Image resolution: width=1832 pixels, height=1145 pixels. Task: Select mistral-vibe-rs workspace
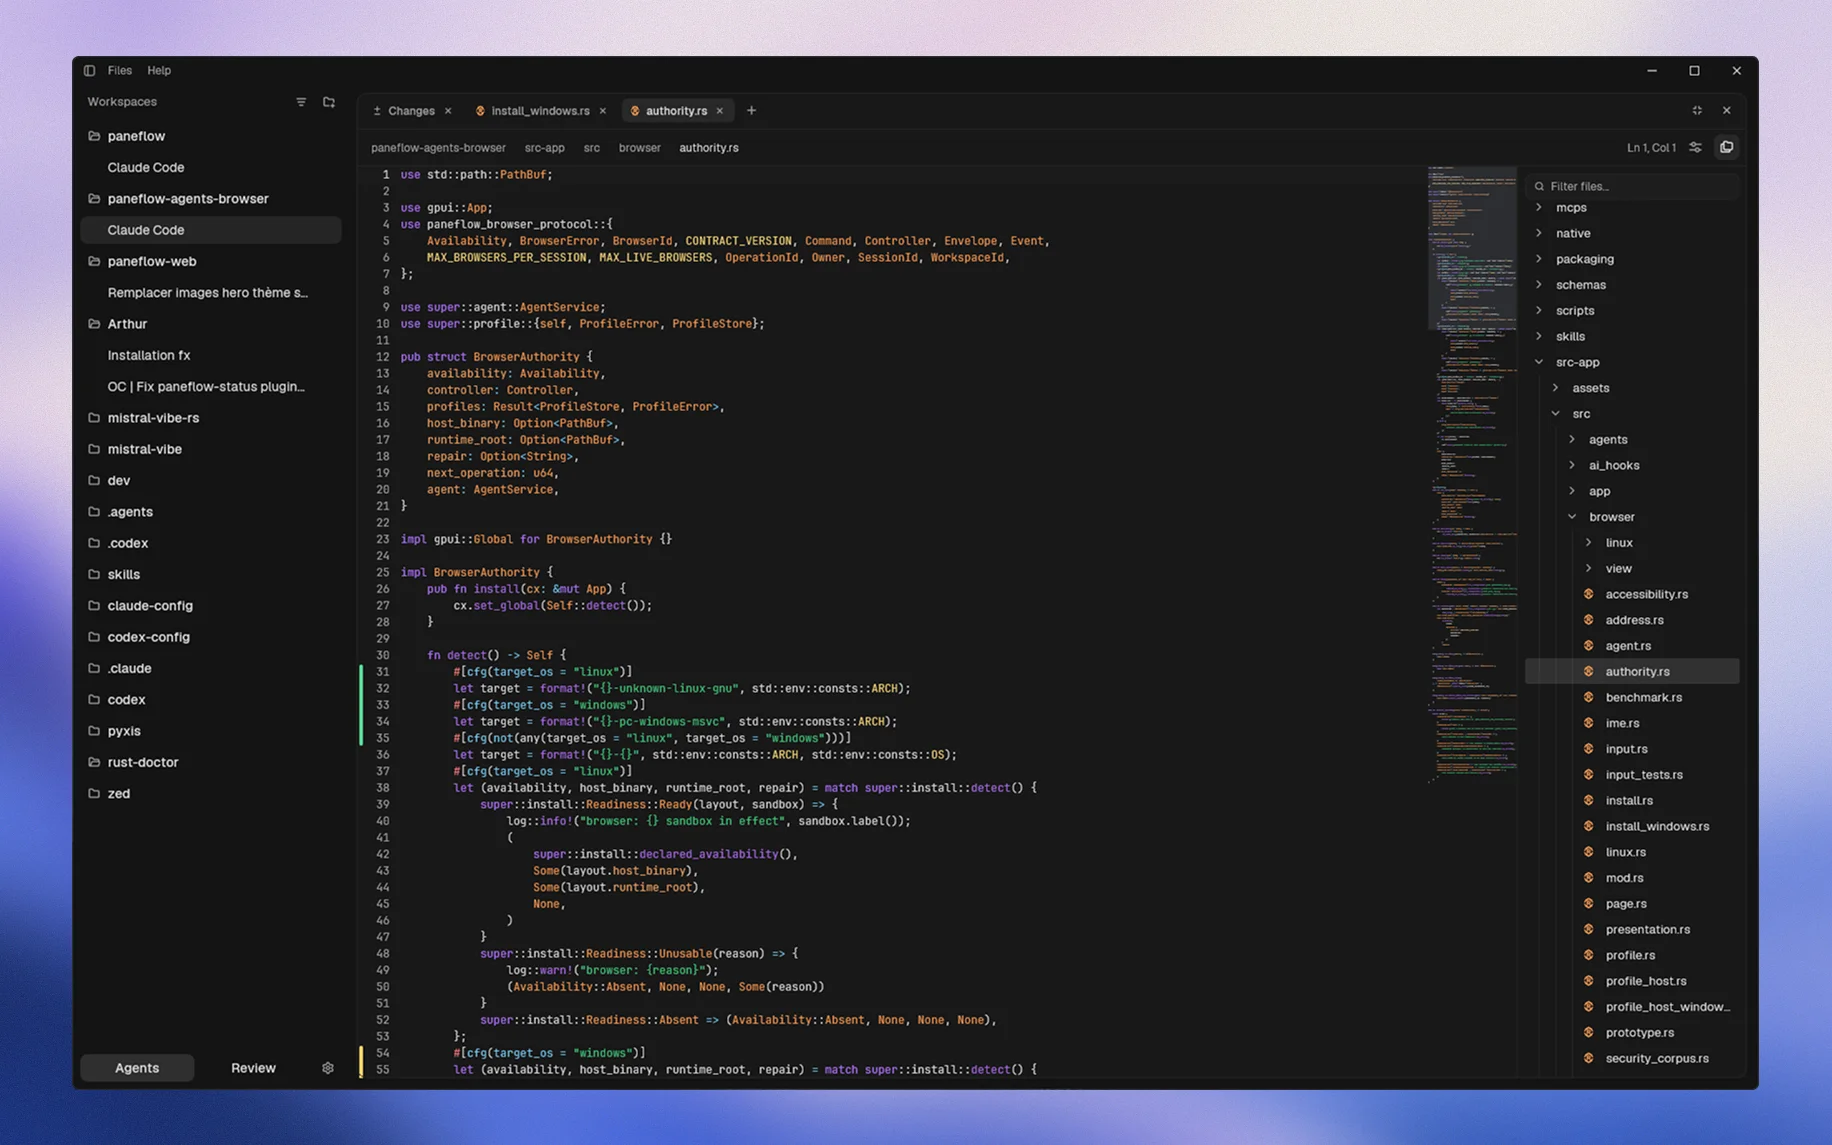[x=153, y=418]
